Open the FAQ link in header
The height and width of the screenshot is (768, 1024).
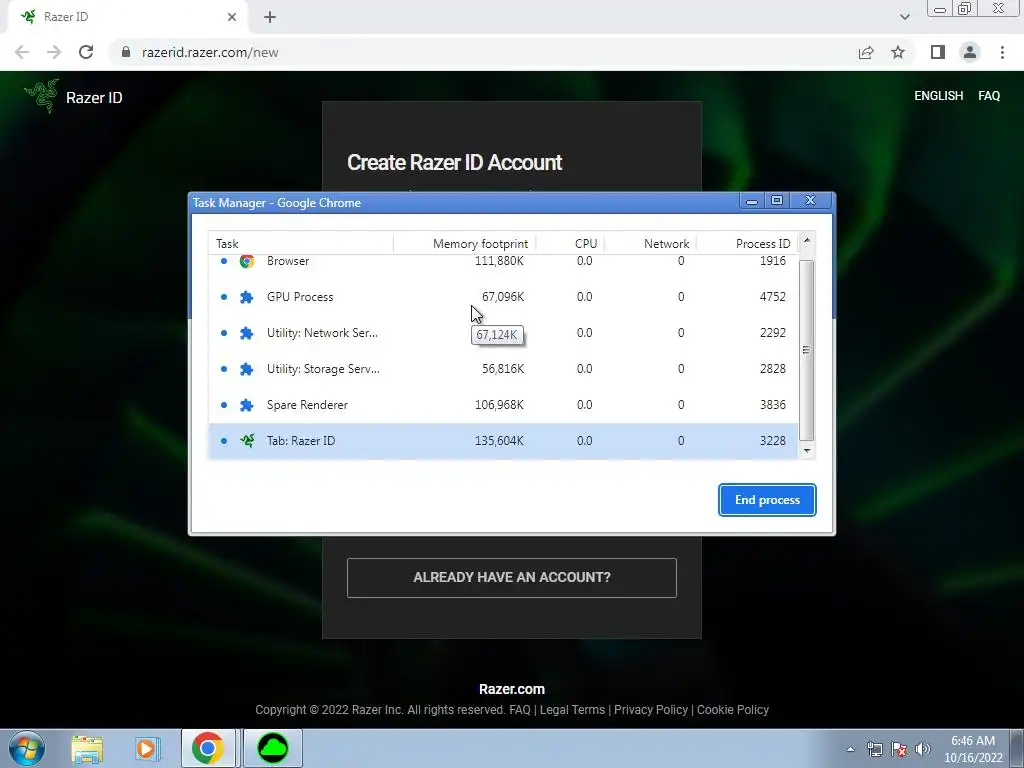[989, 96]
